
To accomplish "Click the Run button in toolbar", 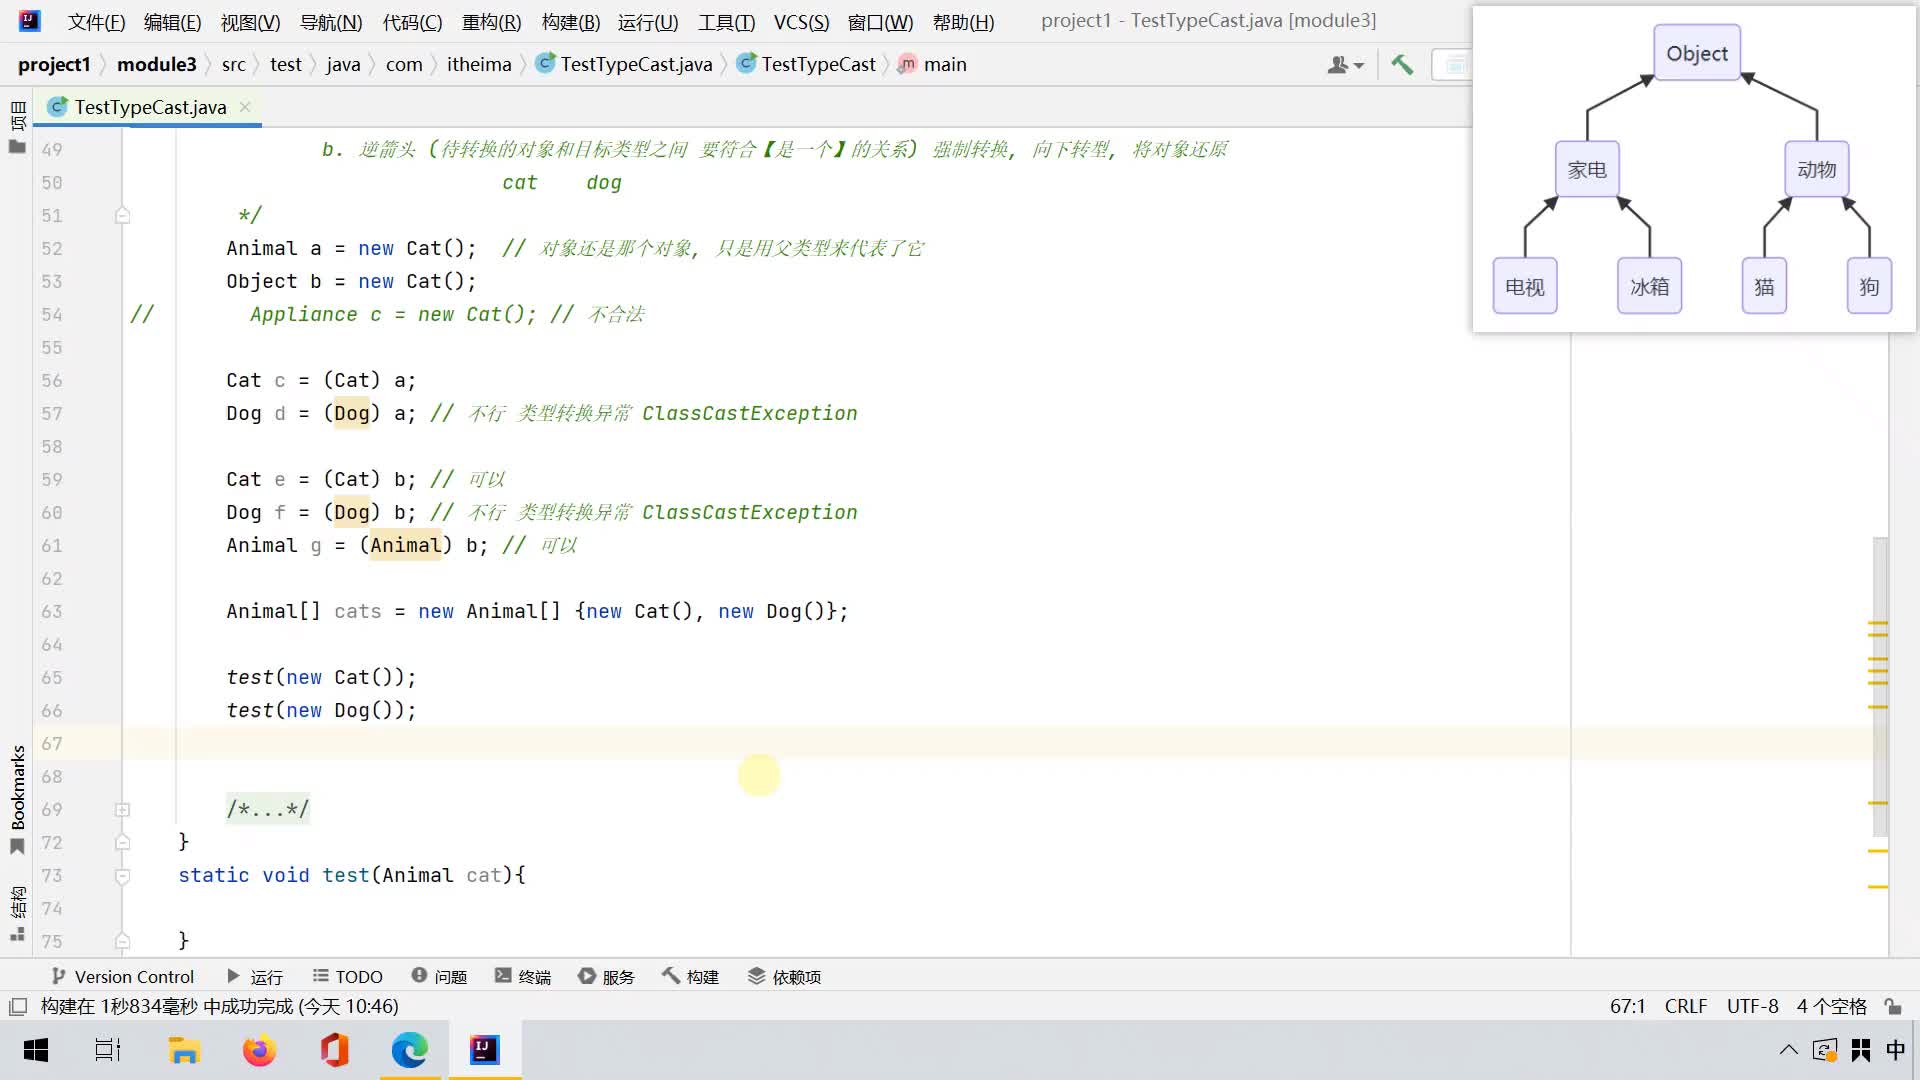I will [233, 977].
